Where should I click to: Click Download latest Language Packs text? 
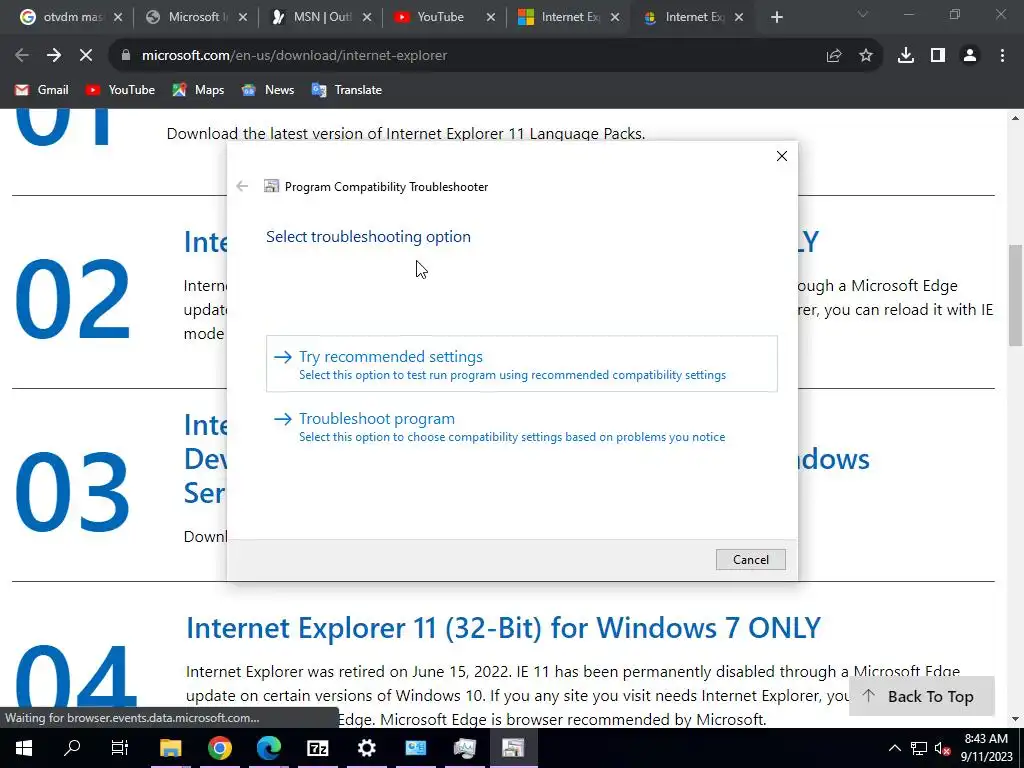pyautogui.click(x=406, y=133)
